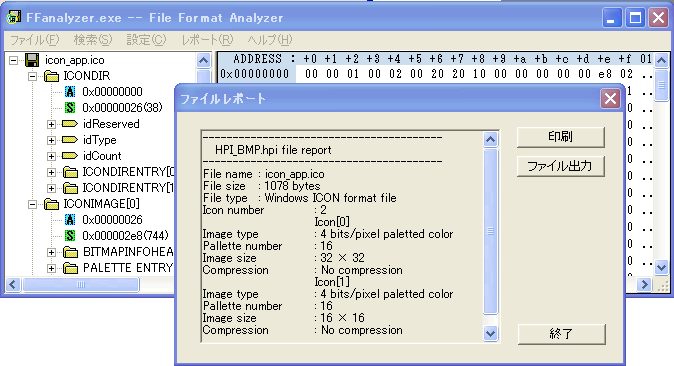The width and height of the screenshot is (674, 366).
Task: Click the green S size icon for 0x000002e8(744)
Action: (x=70, y=236)
